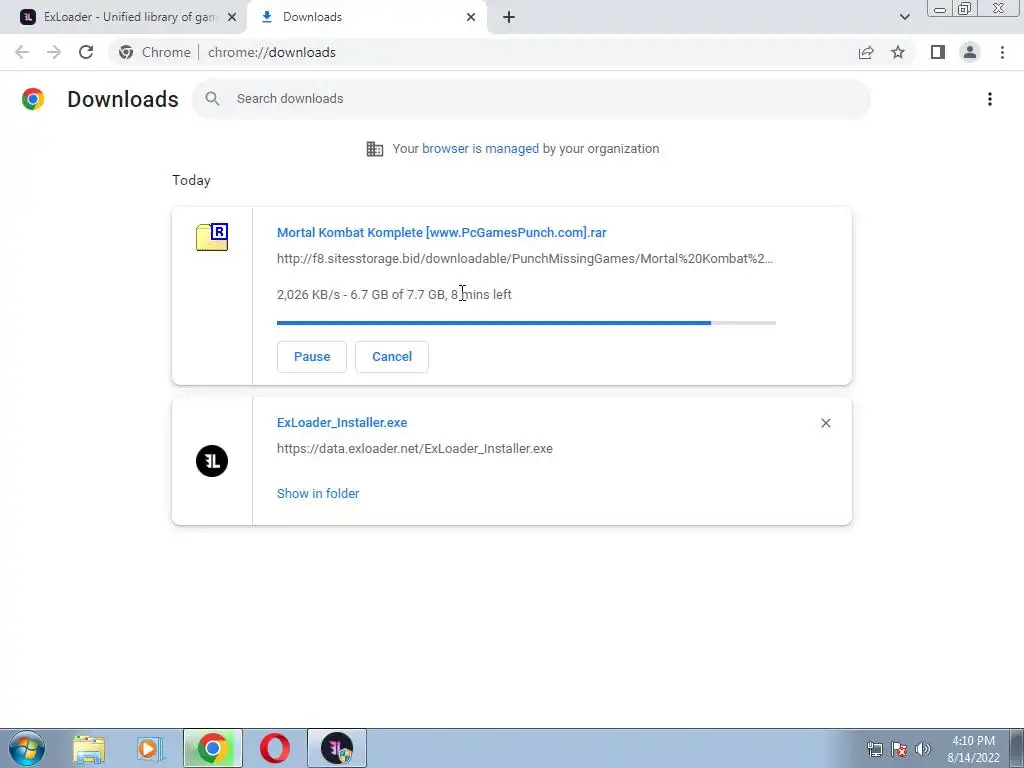Click the ExLoader file icon
1024x768 pixels.
pos(212,461)
